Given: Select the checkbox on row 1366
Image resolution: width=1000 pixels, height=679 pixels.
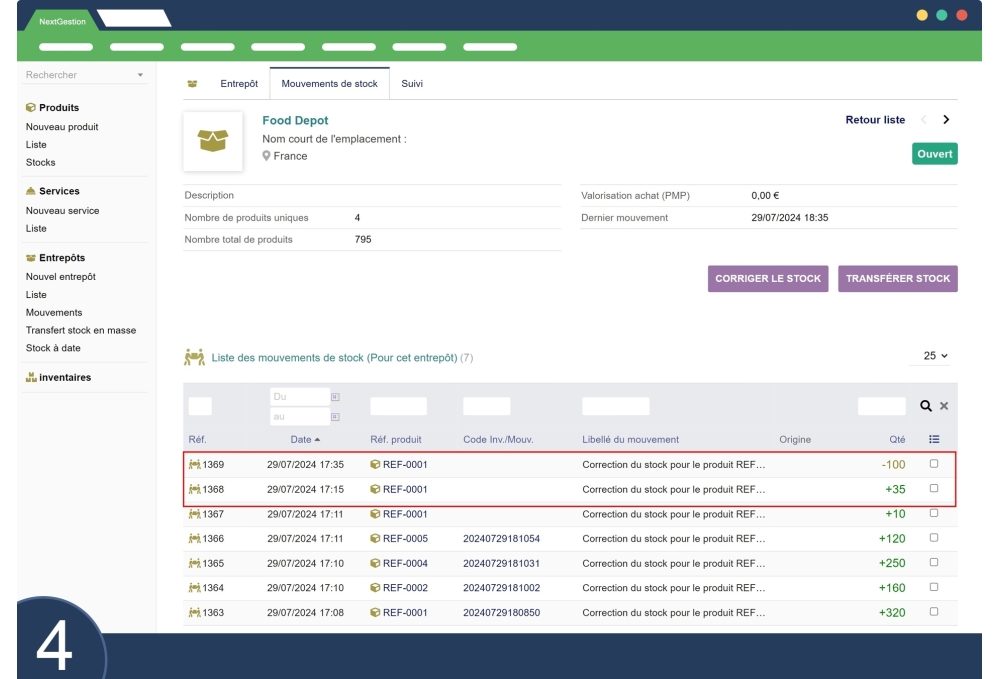Looking at the screenshot, I should tap(934, 538).
